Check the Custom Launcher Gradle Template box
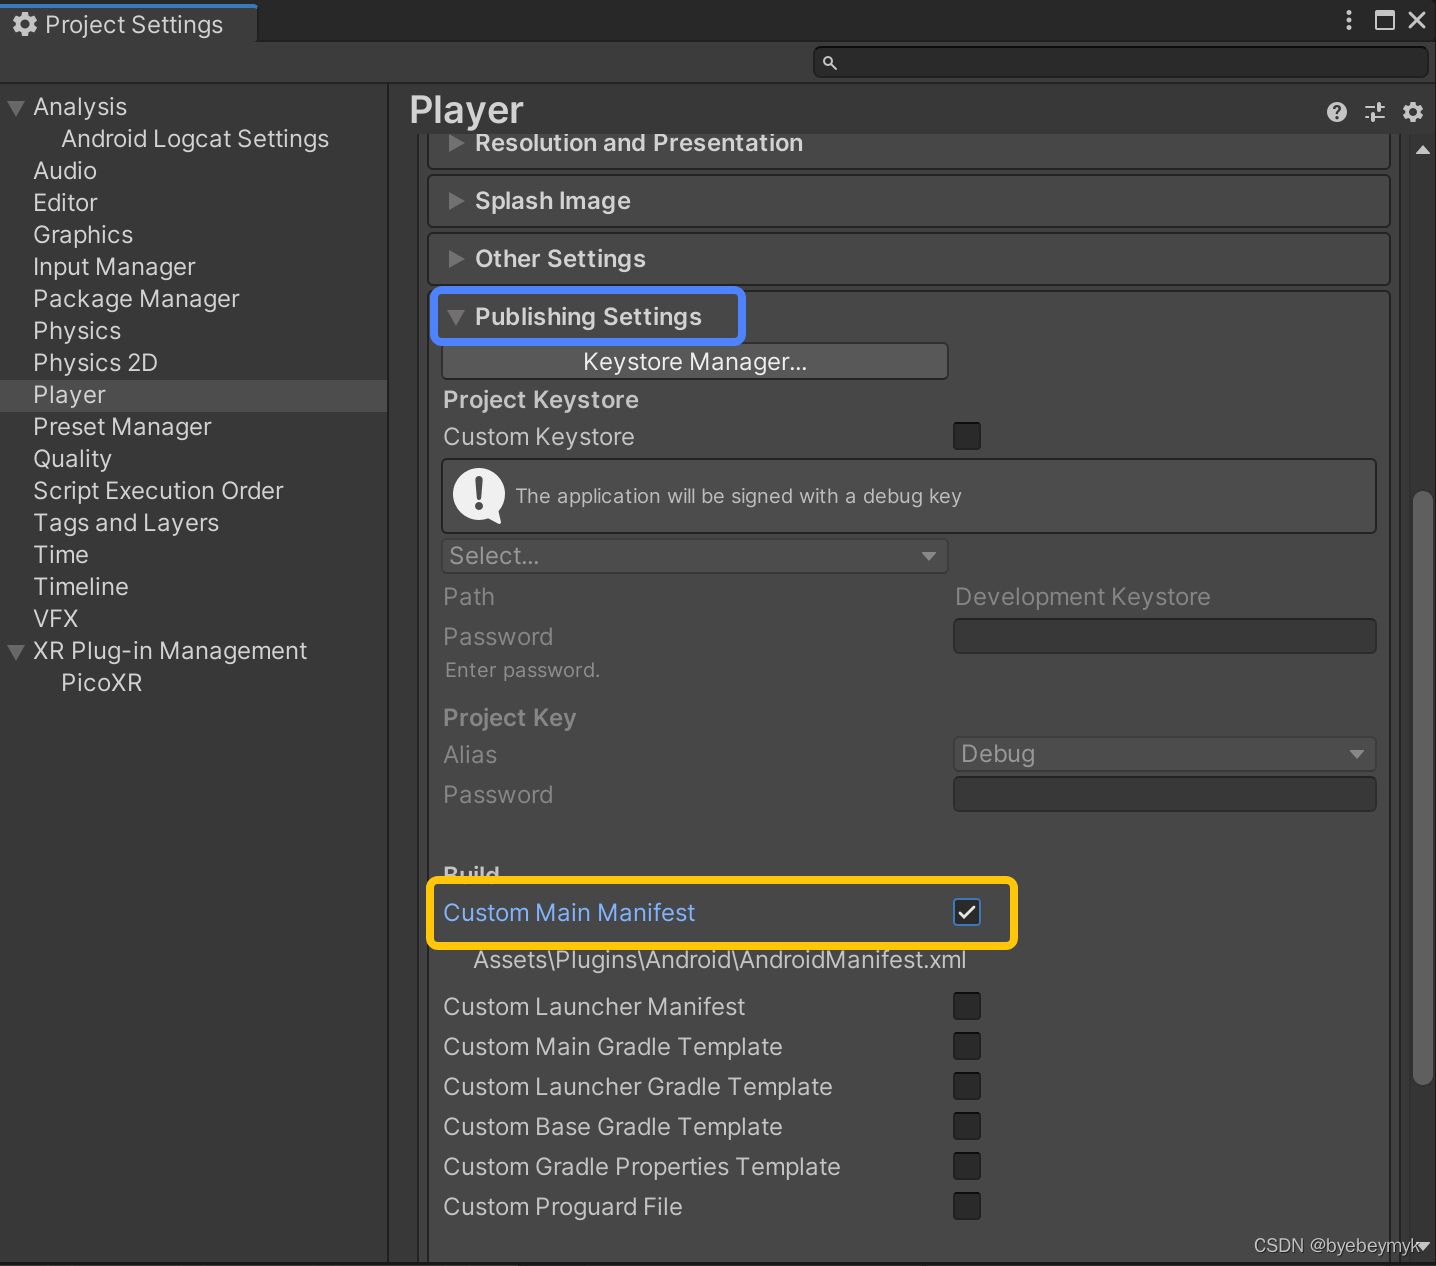 (x=967, y=1086)
